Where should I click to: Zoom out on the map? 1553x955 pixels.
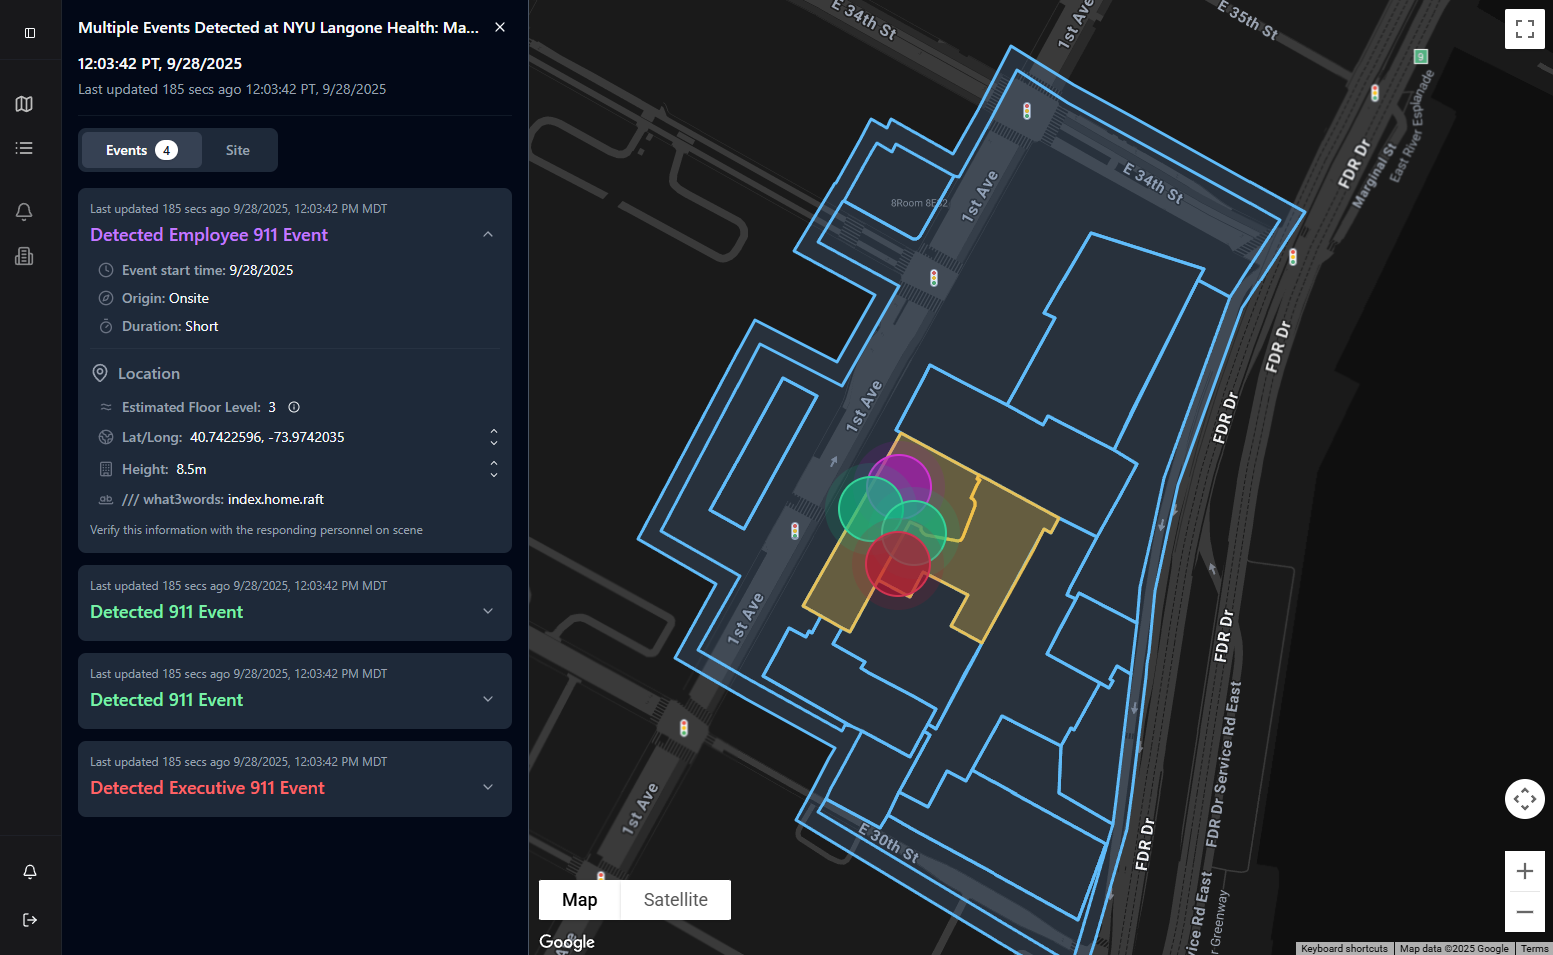coord(1525,912)
